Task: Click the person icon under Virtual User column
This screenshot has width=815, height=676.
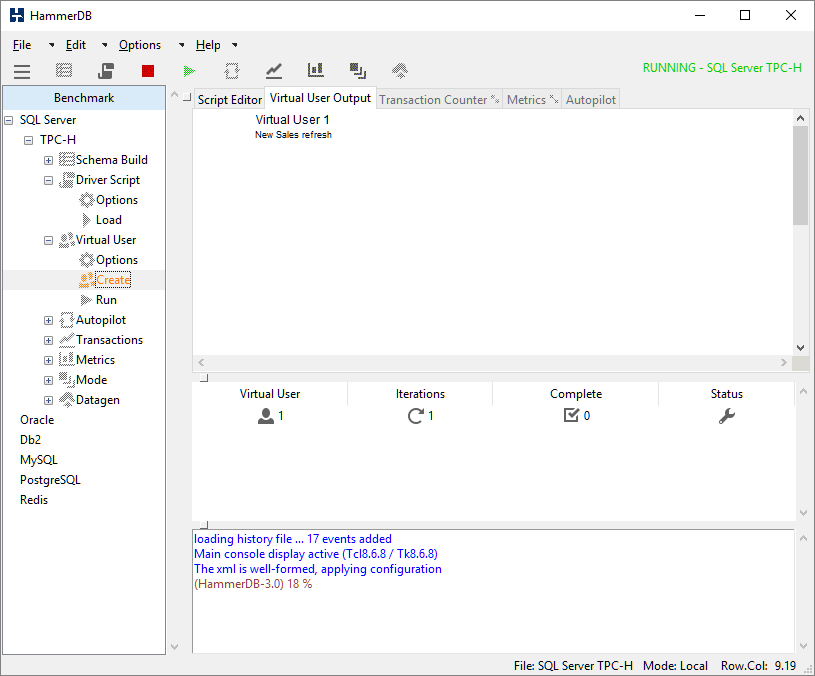Action: click(266, 416)
